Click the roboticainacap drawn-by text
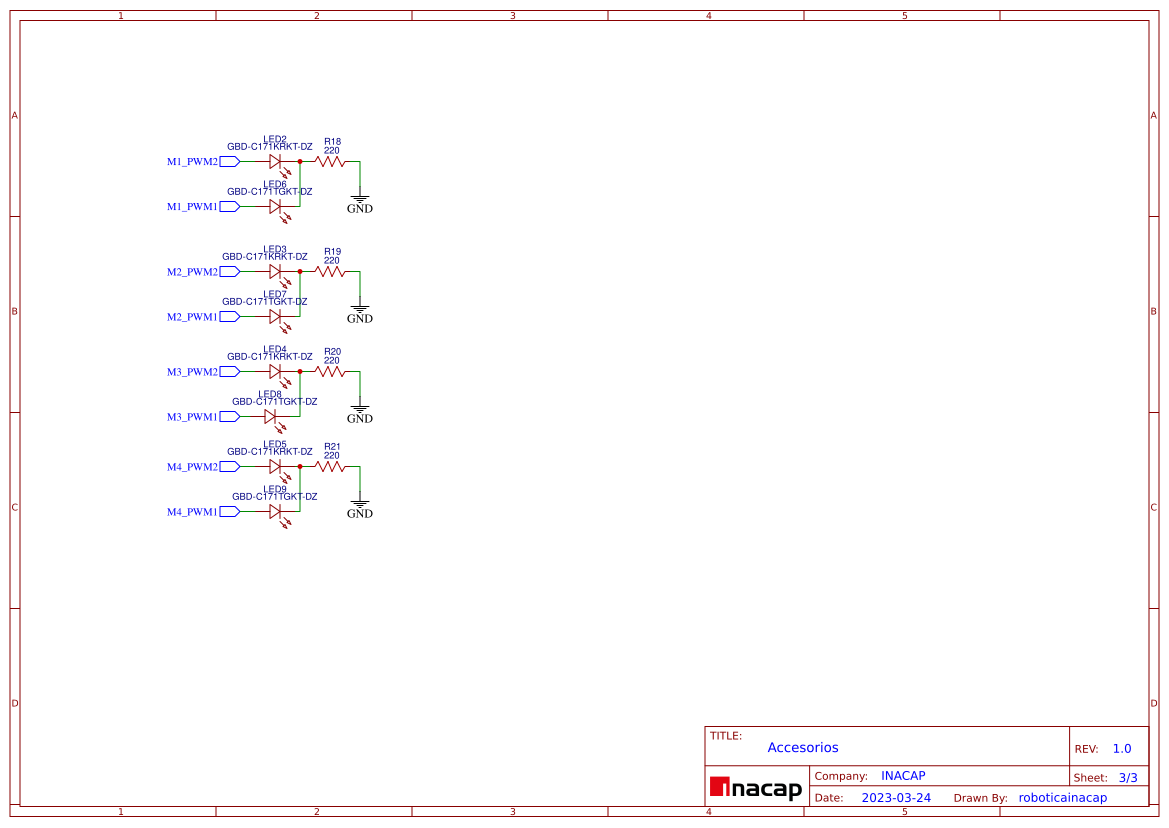The height and width of the screenshot is (828, 1169). point(1063,797)
